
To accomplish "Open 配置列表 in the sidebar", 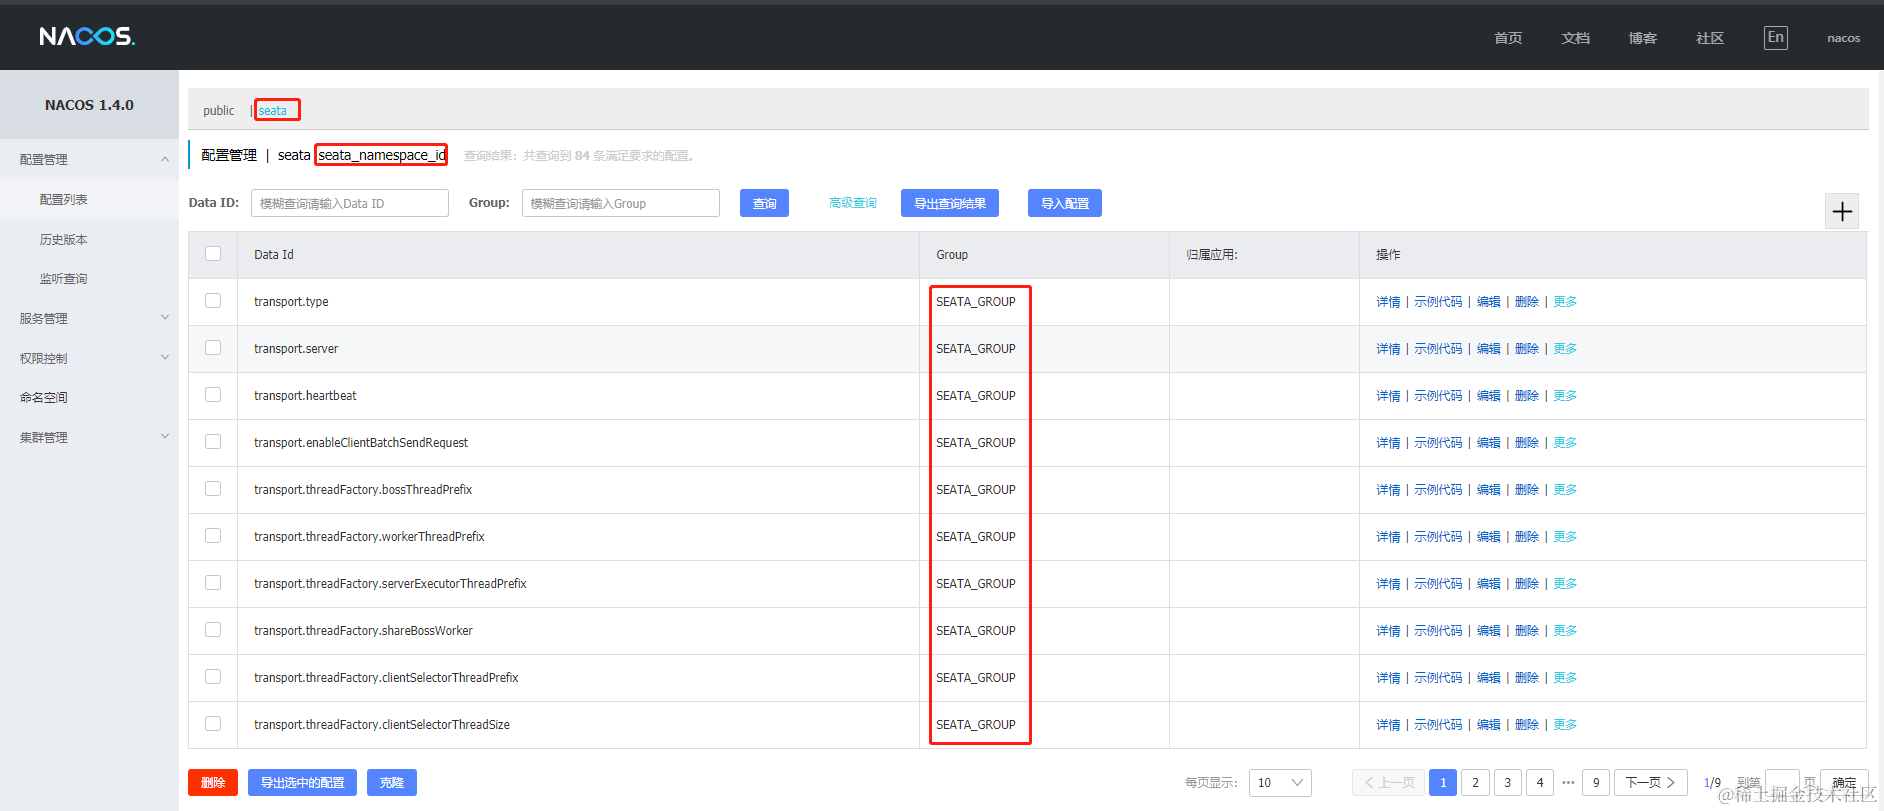I will point(64,199).
